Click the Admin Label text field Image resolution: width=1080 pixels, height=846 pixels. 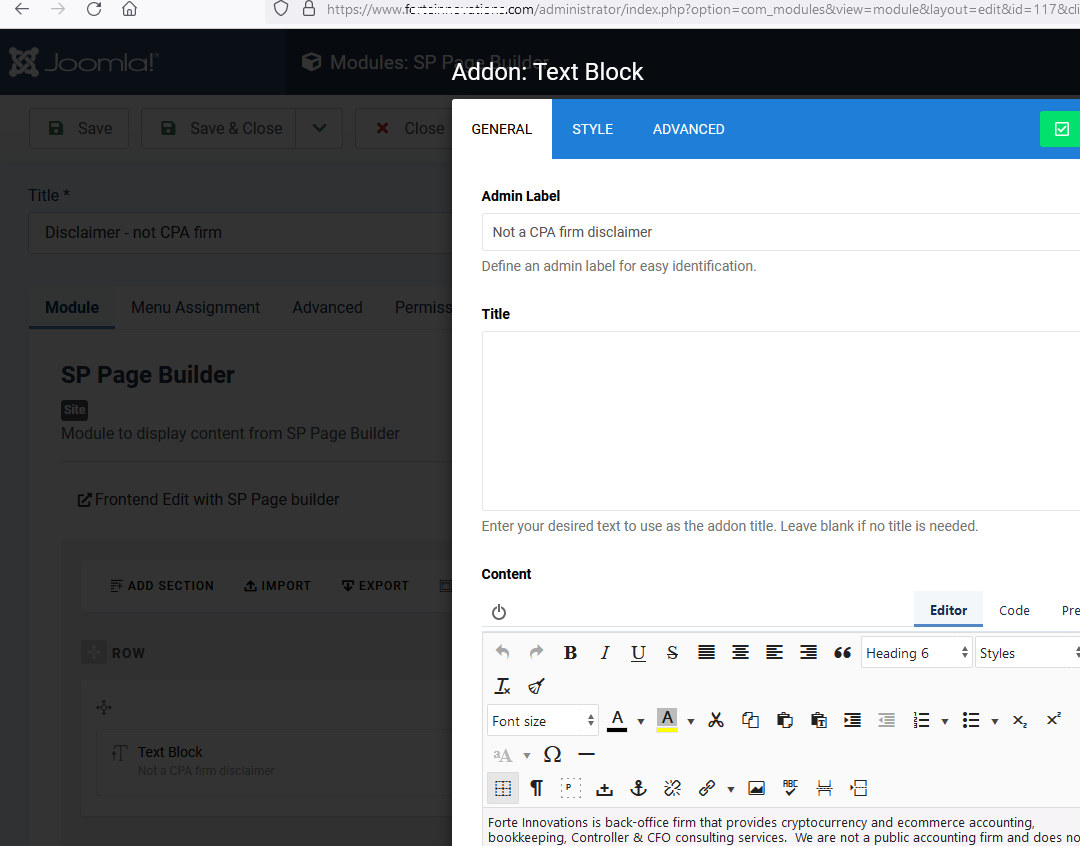[780, 232]
